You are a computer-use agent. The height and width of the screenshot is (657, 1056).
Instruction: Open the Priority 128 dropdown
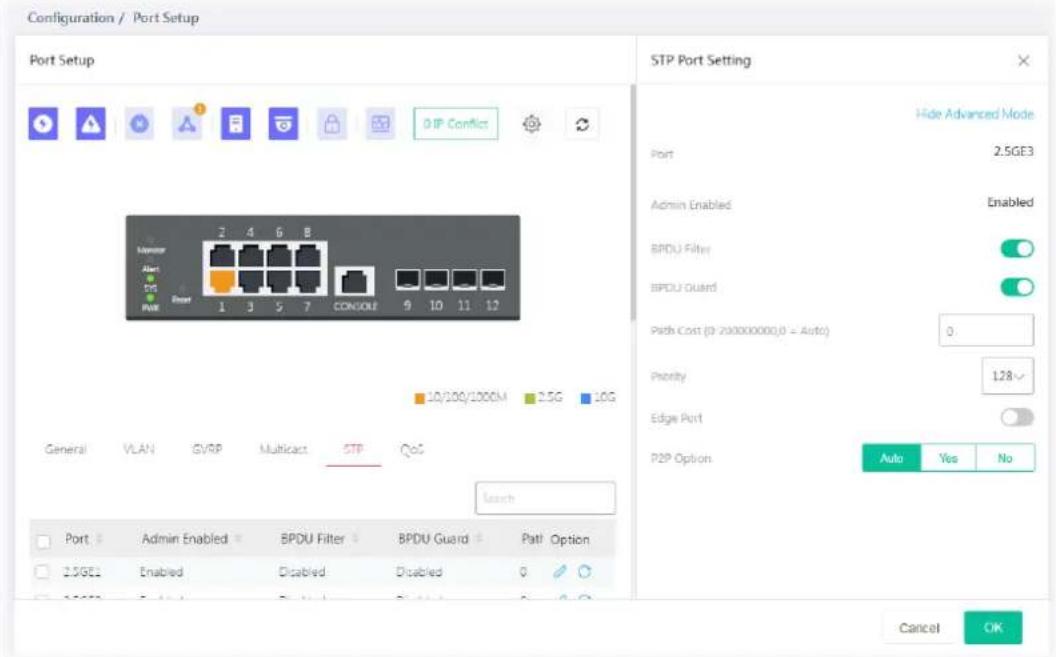[1008, 376]
